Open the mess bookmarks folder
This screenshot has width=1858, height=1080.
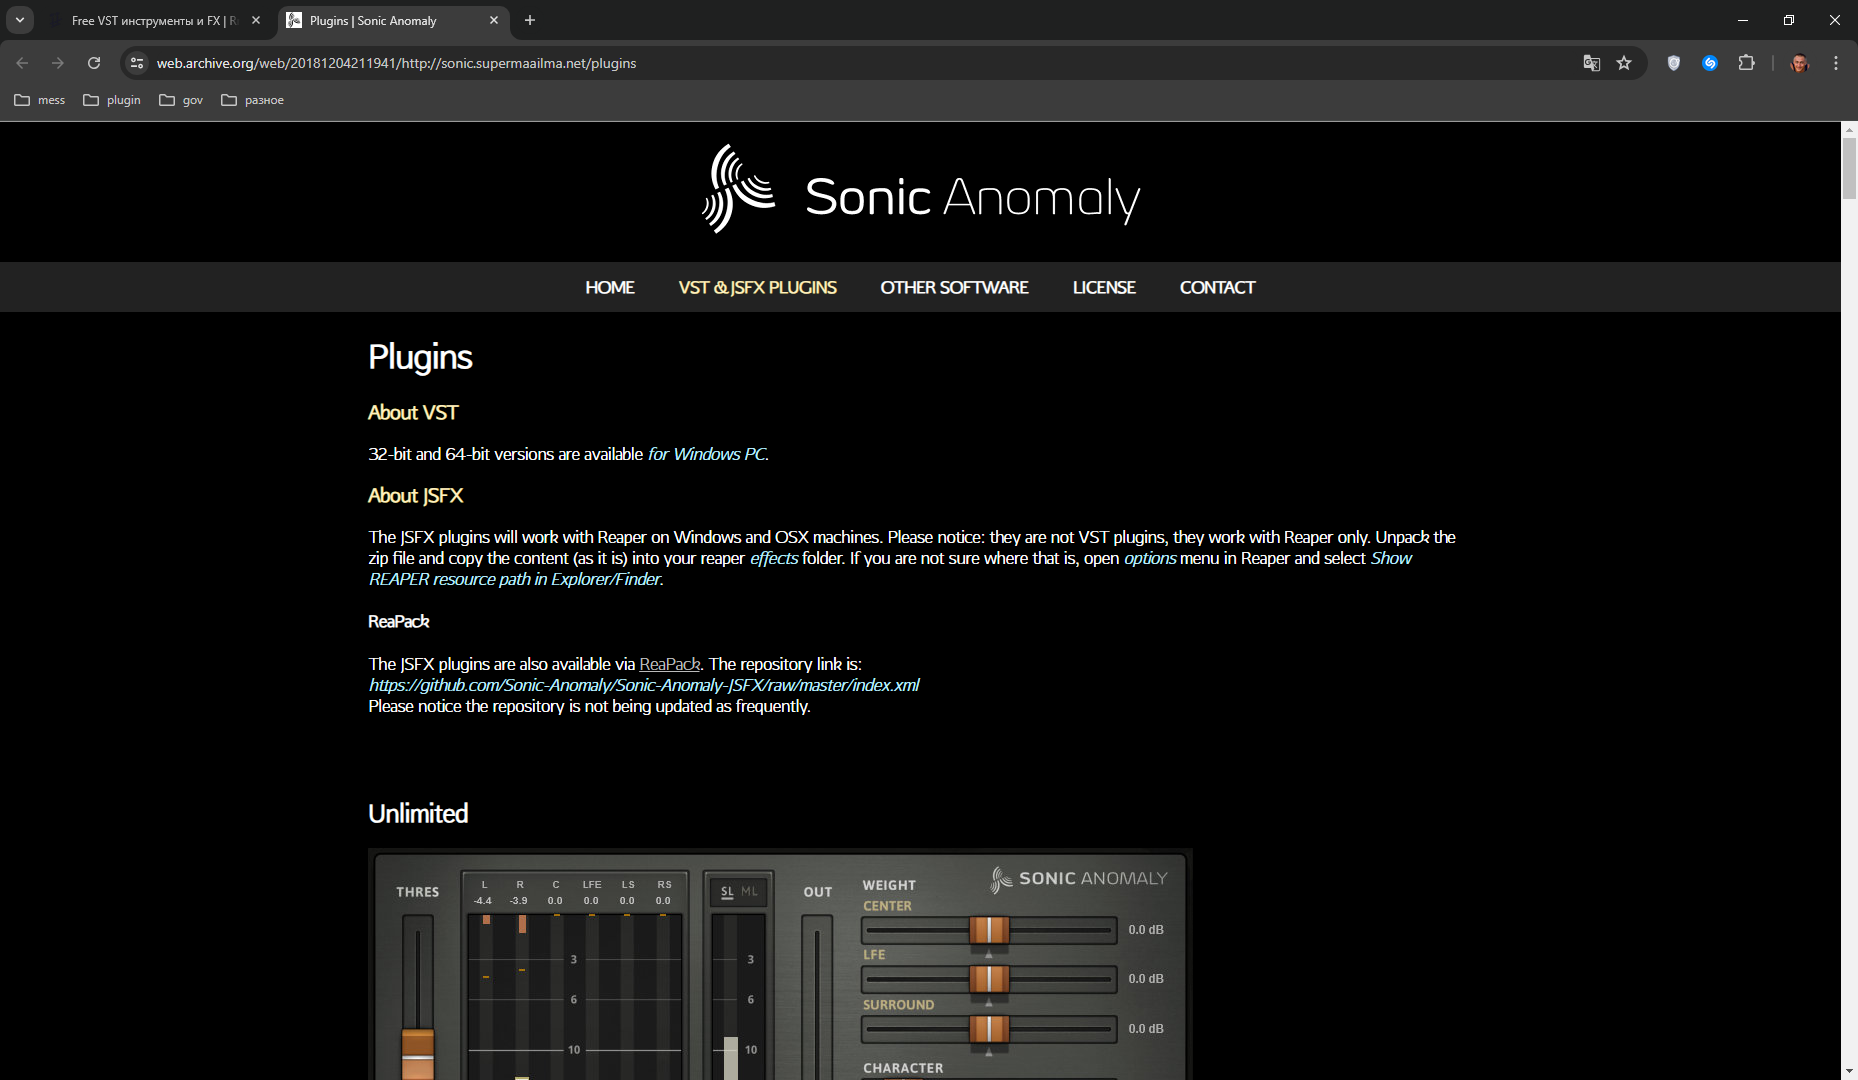click(40, 100)
